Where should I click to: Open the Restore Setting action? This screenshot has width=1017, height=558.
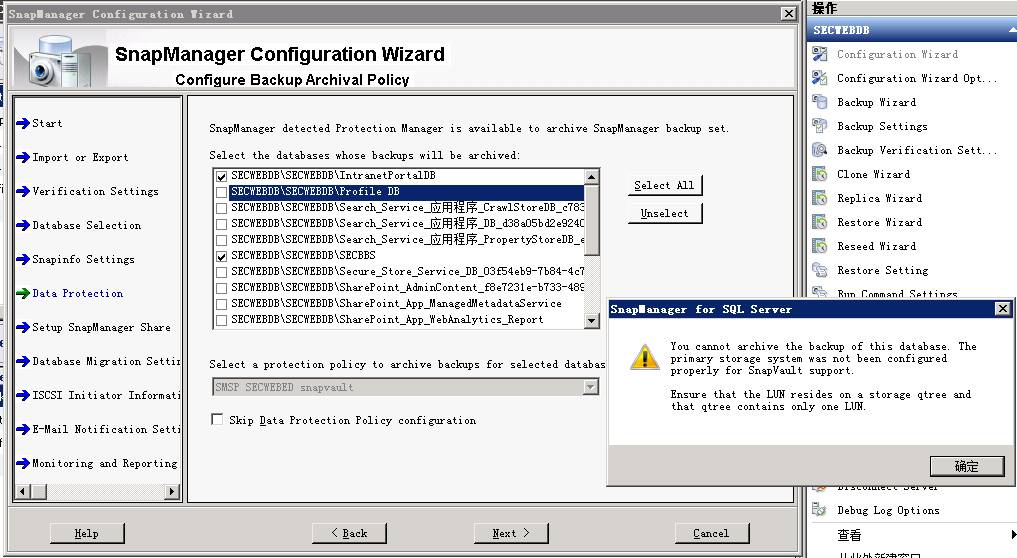click(x=882, y=271)
